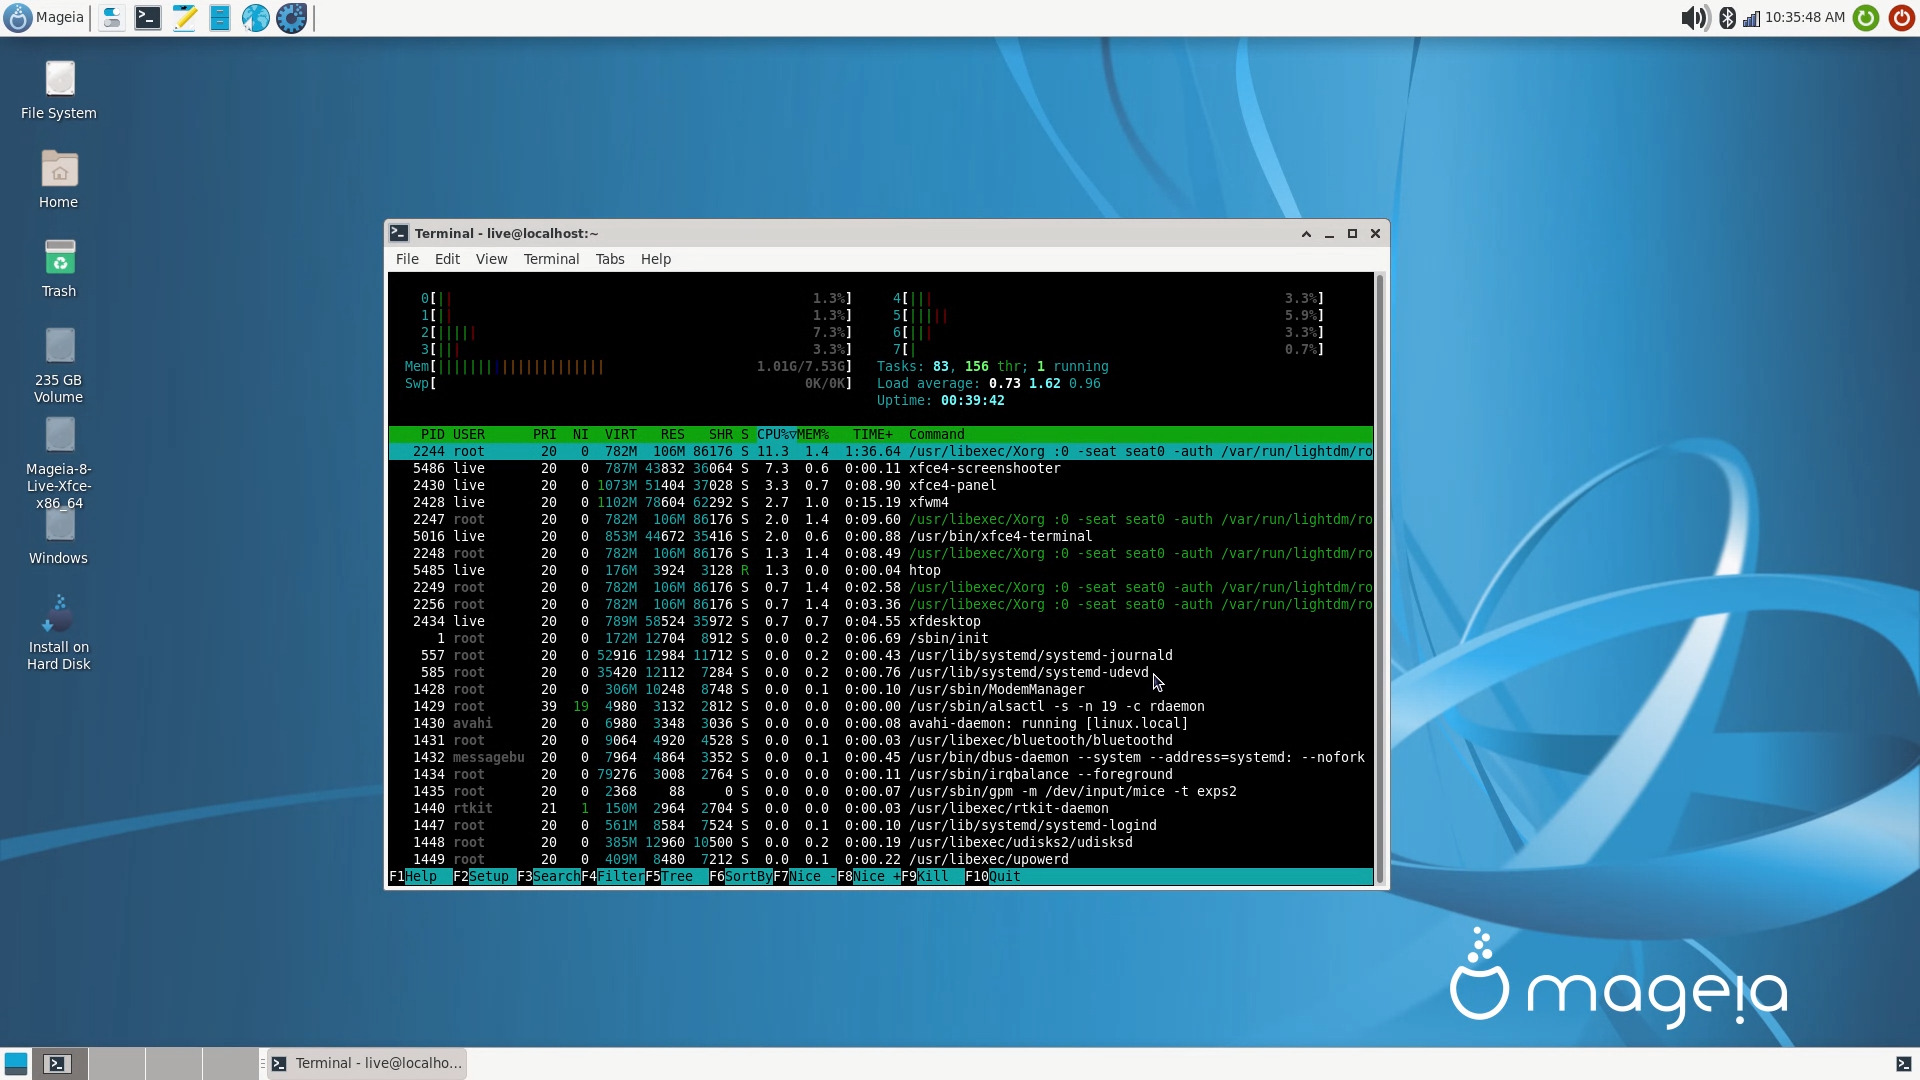Open the volume control tray icon
The height and width of the screenshot is (1080, 1920).
pyautogui.click(x=1694, y=17)
